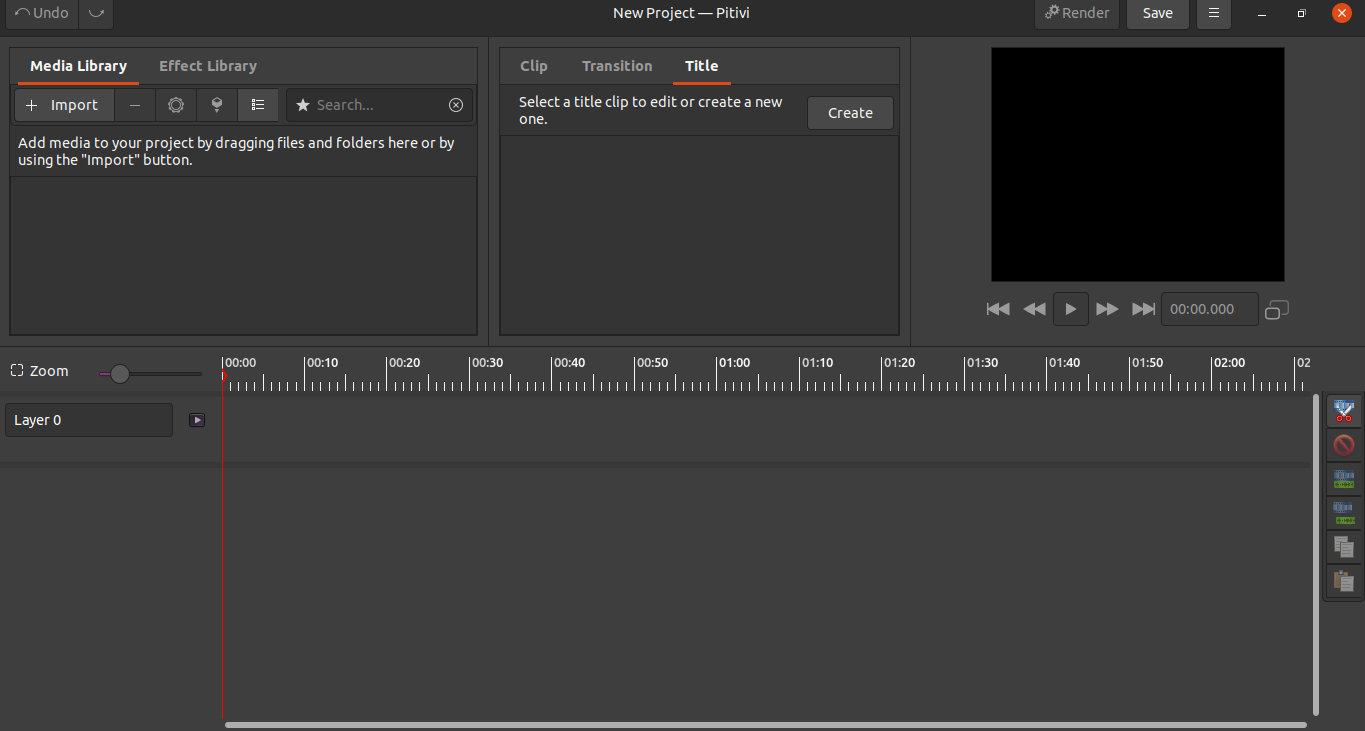Screen dimensions: 1365x731
Task: Split clip with the scissors icon
Action: [x=1343, y=411]
